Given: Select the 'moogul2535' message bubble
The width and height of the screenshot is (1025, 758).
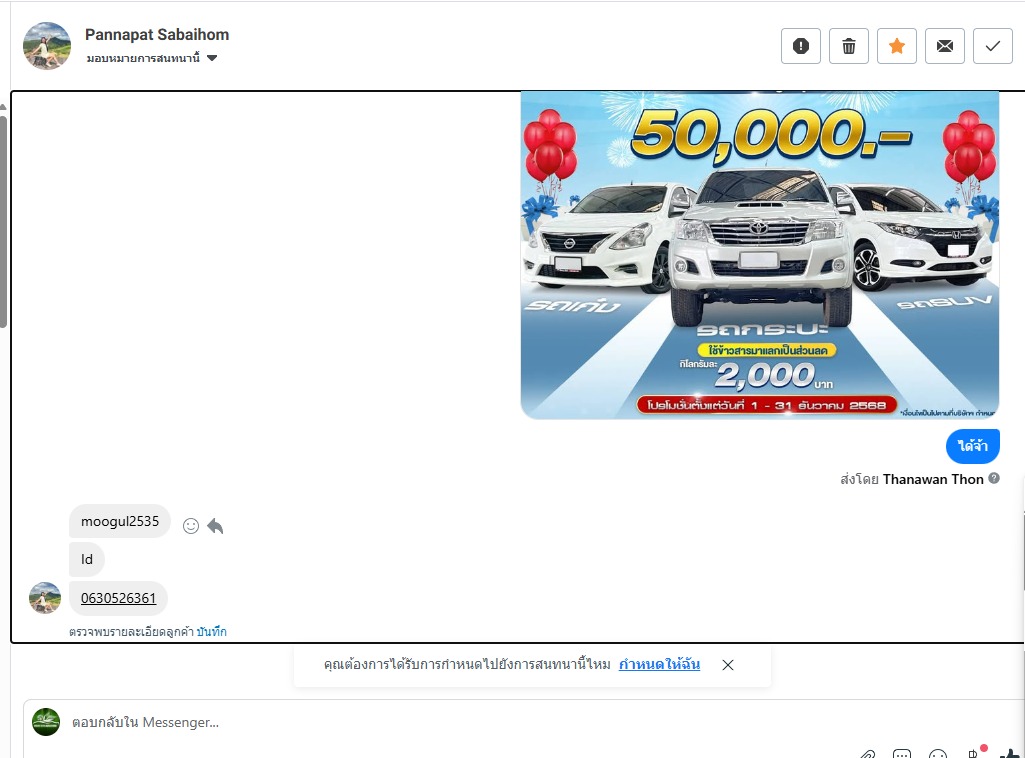Looking at the screenshot, I should 120,521.
